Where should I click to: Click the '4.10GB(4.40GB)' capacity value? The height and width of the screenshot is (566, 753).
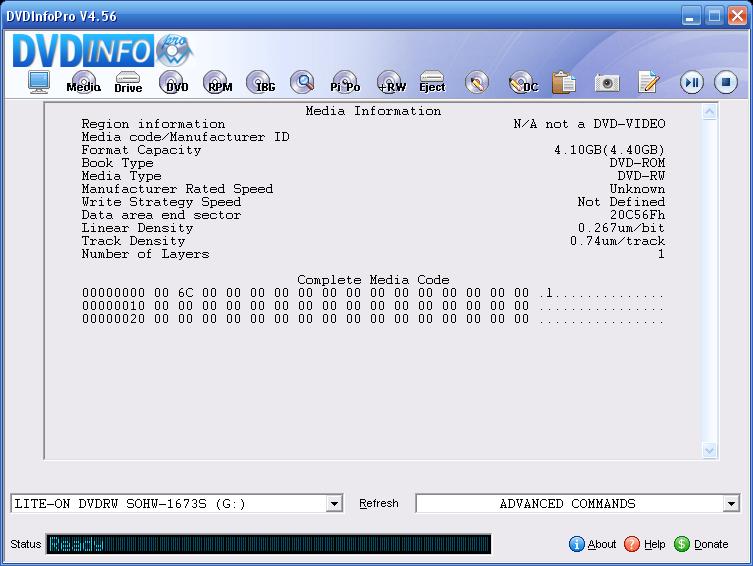click(x=609, y=150)
